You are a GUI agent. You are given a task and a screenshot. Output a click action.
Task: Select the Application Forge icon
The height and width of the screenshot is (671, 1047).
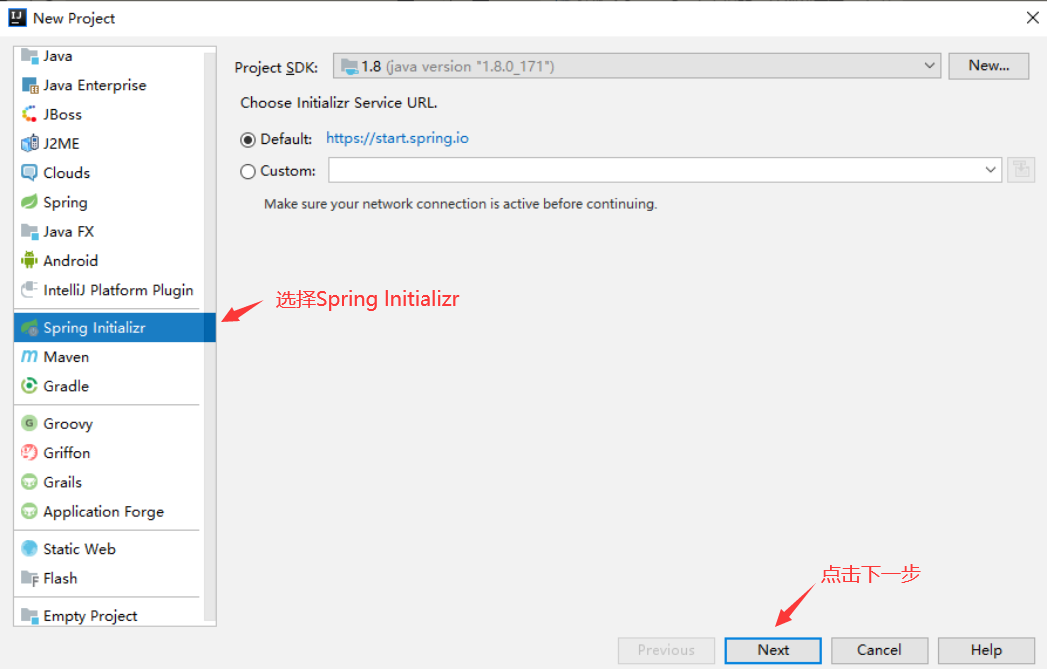pyautogui.click(x=29, y=511)
